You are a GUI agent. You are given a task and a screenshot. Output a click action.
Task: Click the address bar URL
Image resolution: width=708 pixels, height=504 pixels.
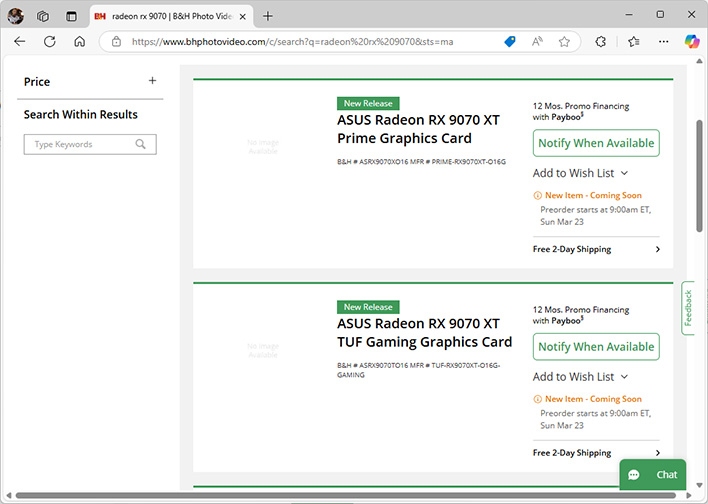pyautogui.click(x=292, y=42)
